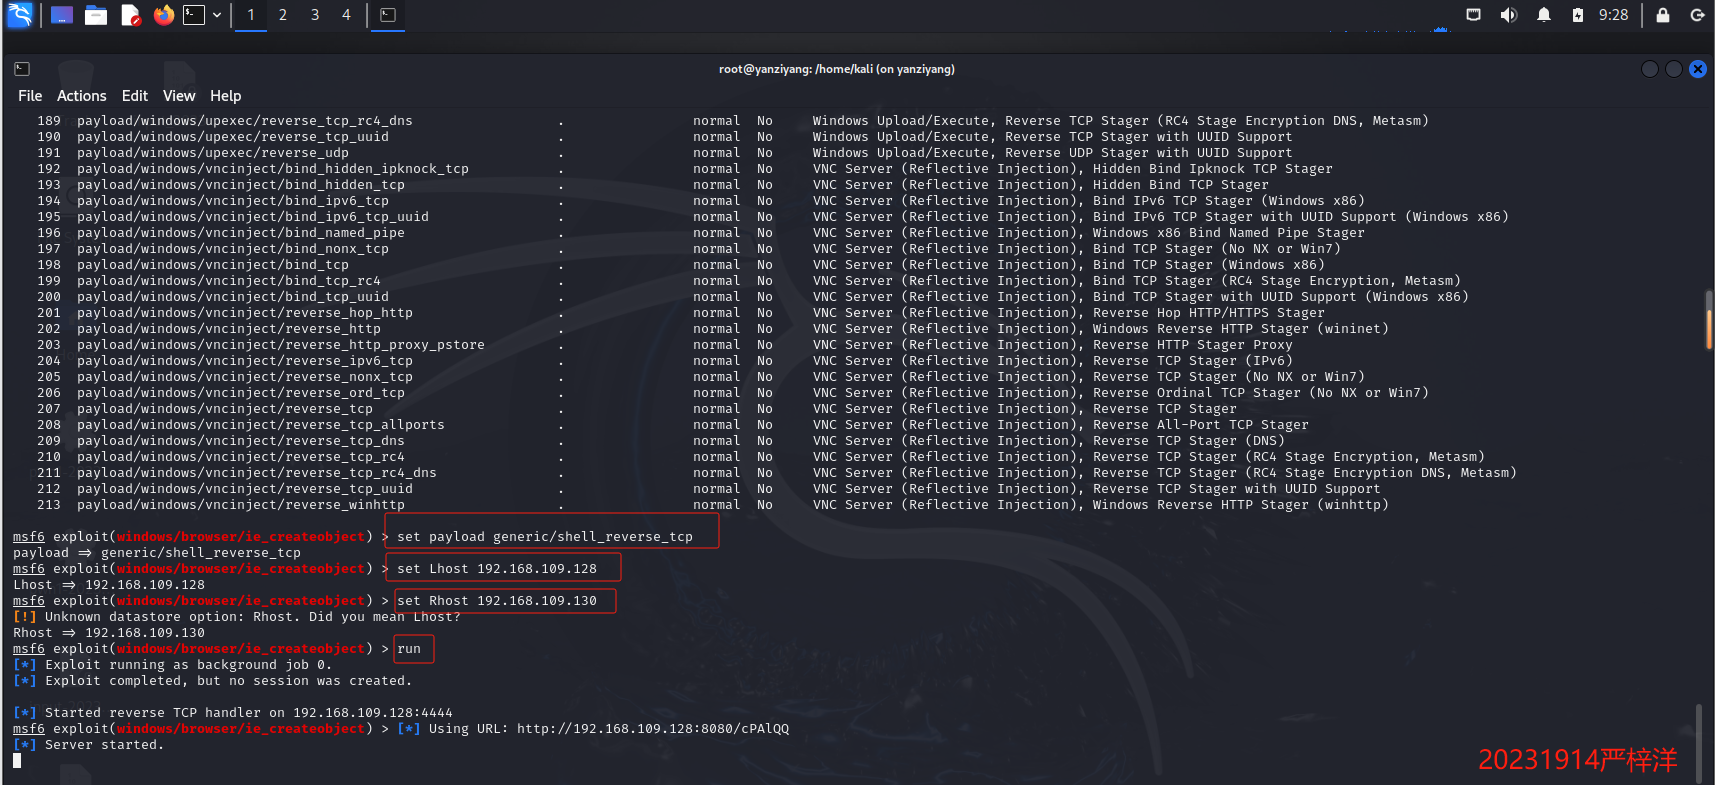Click payload row 208 reverse_tcp_allports
Image resolution: width=1715 pixels, height=785 pixels.
(673, 425)
